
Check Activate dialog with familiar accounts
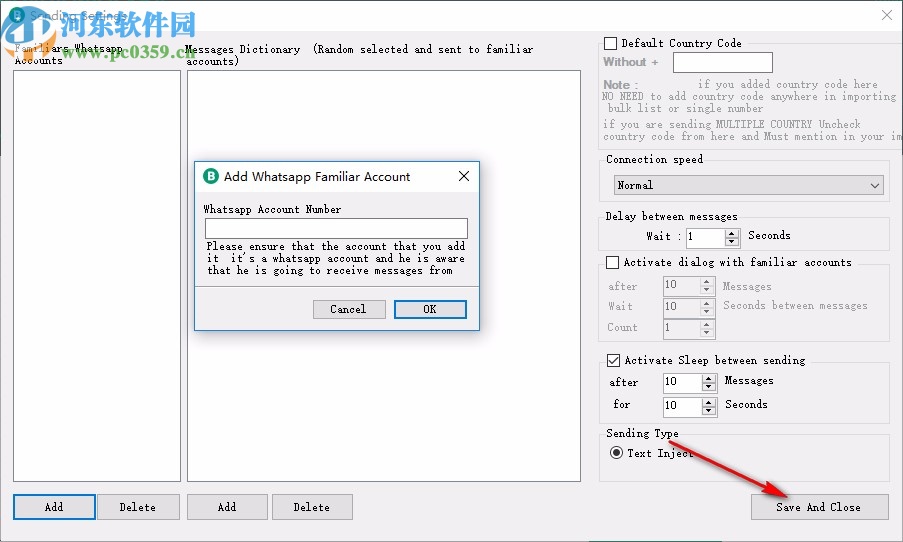613,263
